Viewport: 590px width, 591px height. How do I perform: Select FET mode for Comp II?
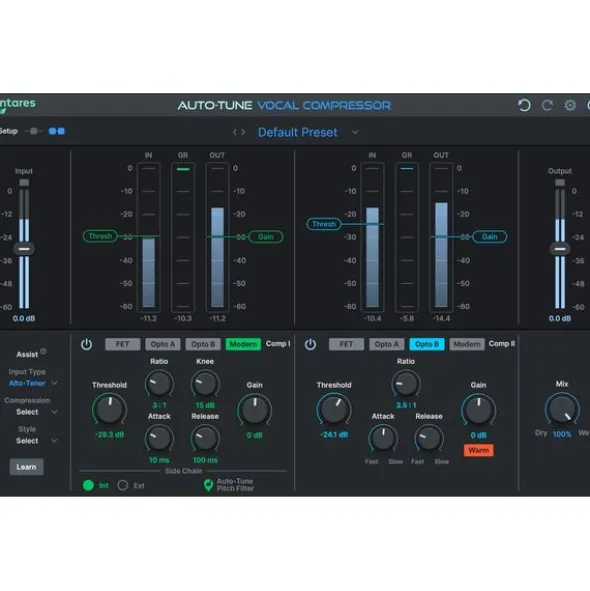coord(346,344)
